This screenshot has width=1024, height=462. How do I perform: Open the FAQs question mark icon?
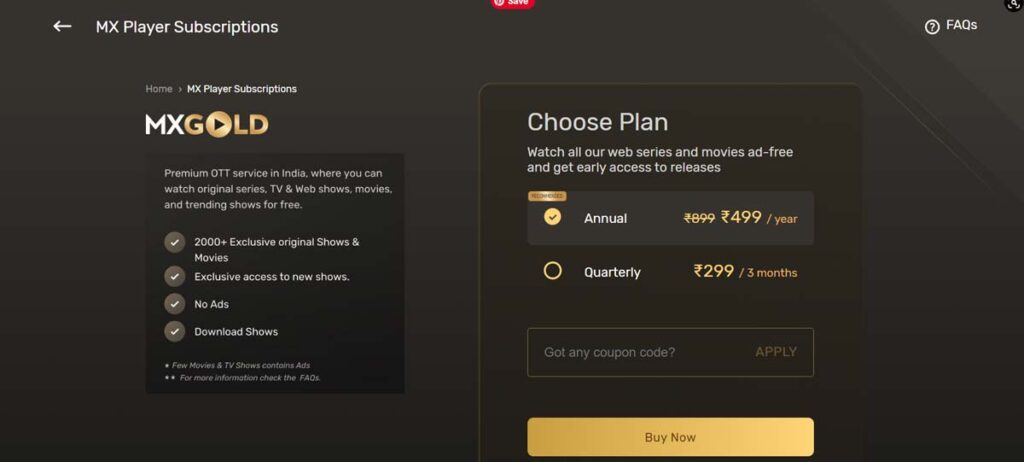point(932,27)
